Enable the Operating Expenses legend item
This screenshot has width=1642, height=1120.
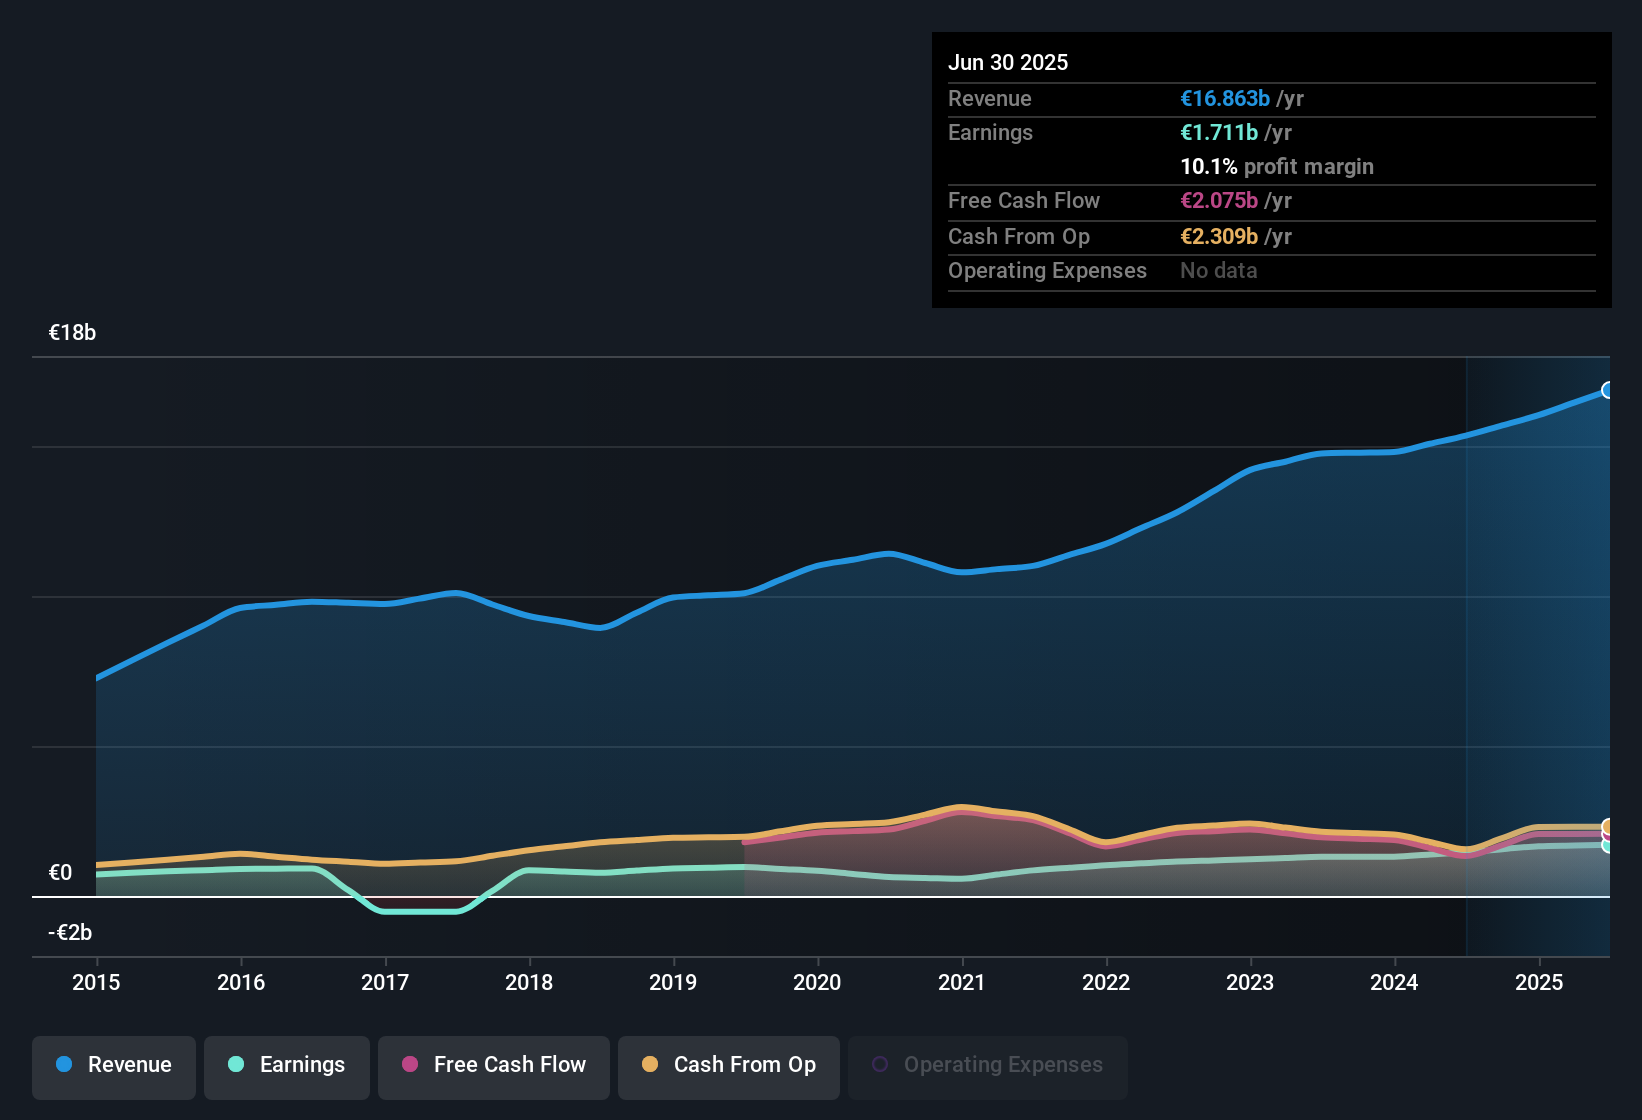(988, 1065)
